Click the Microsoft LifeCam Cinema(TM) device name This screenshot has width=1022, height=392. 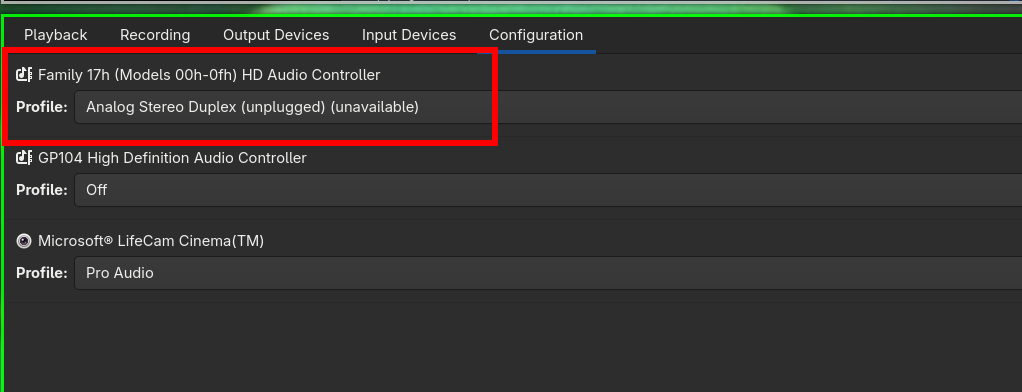[151, 241]
